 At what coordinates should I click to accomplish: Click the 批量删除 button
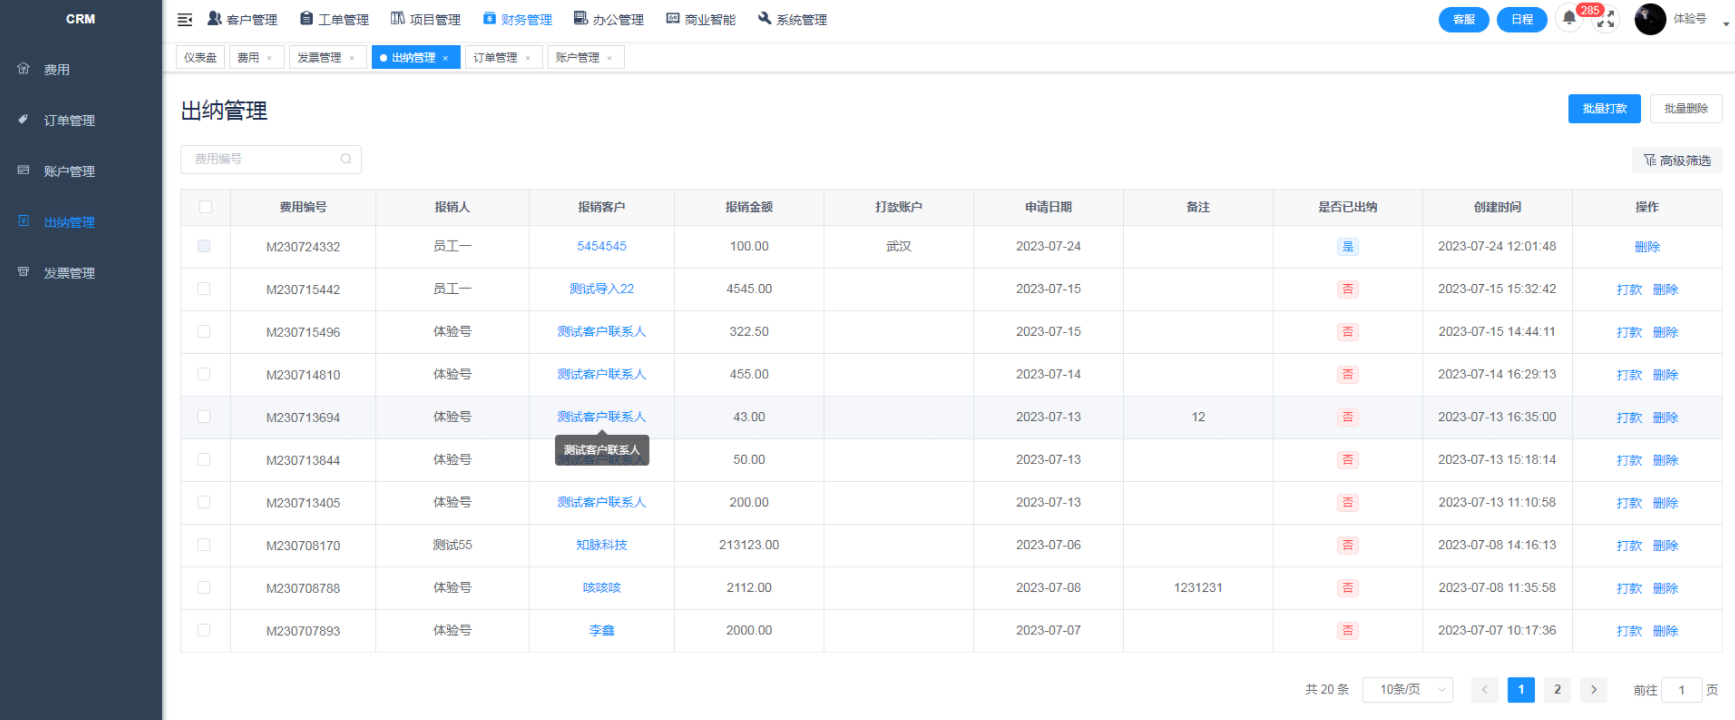1686,108
